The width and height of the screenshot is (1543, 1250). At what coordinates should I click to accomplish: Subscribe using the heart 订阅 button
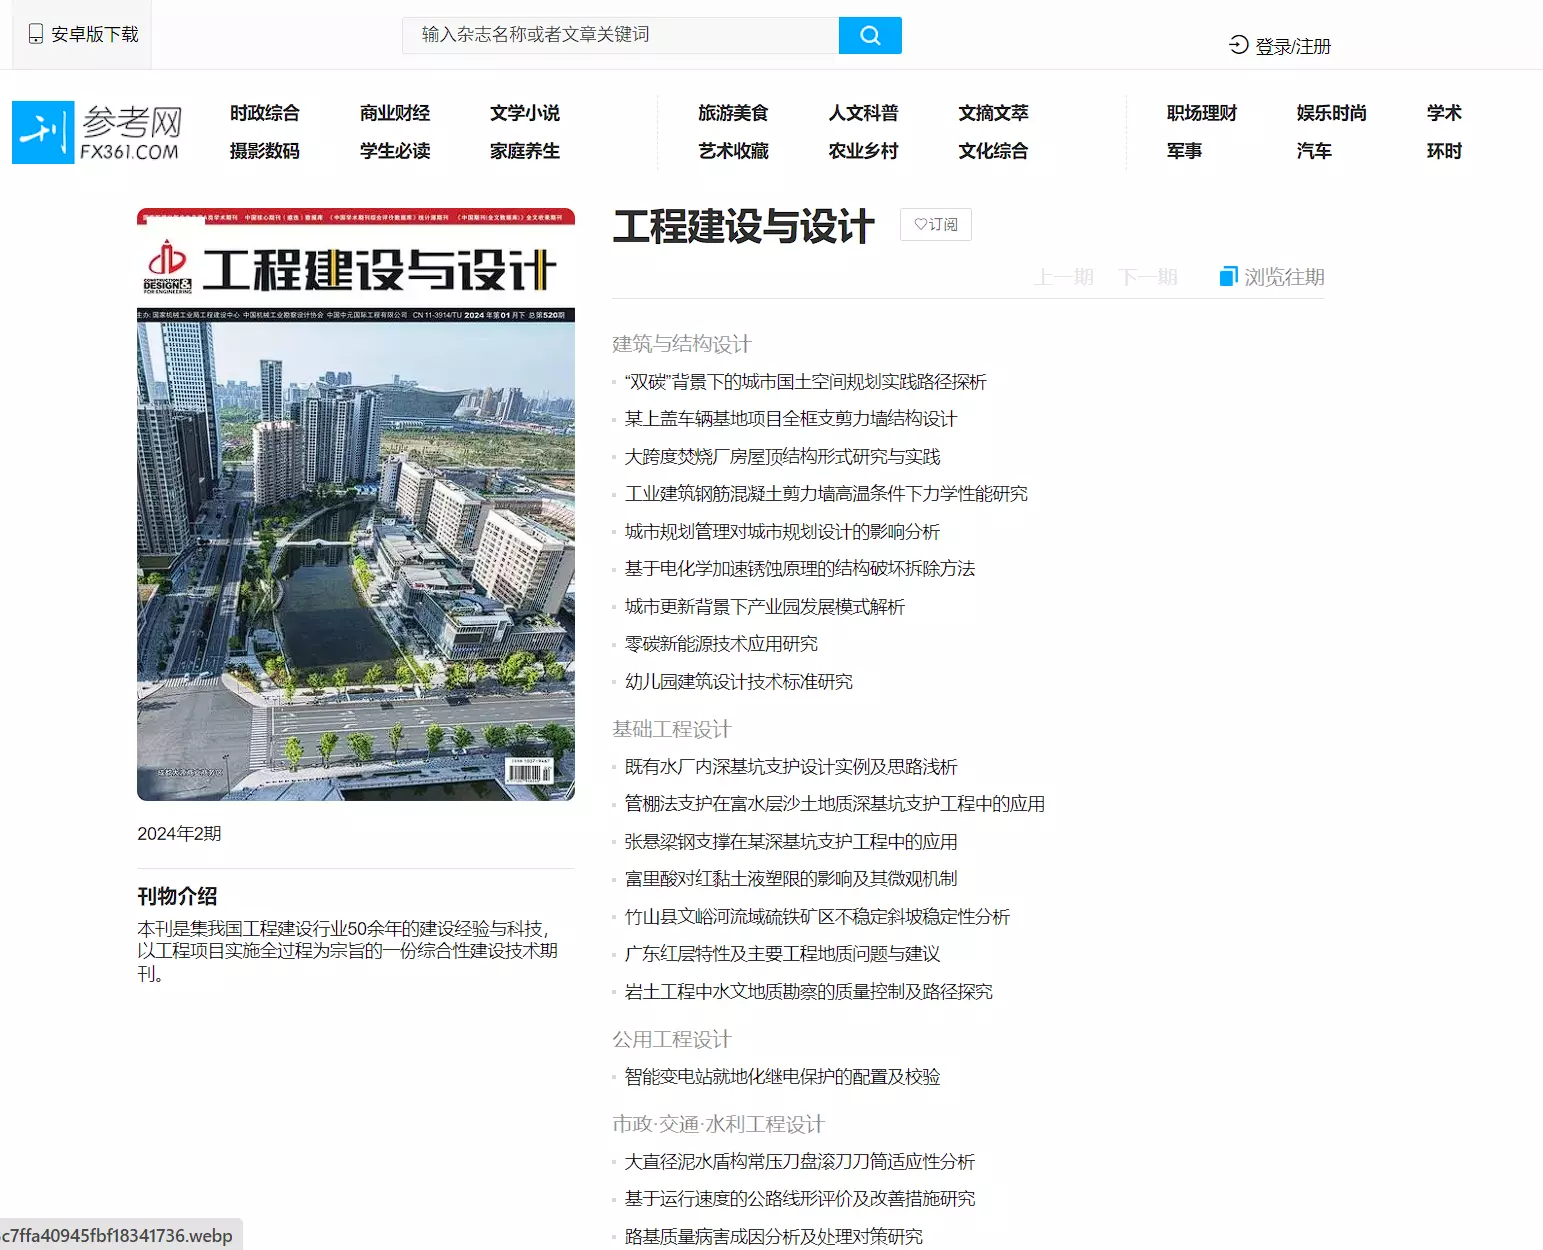pyautogui.click(x=935, y=225)
